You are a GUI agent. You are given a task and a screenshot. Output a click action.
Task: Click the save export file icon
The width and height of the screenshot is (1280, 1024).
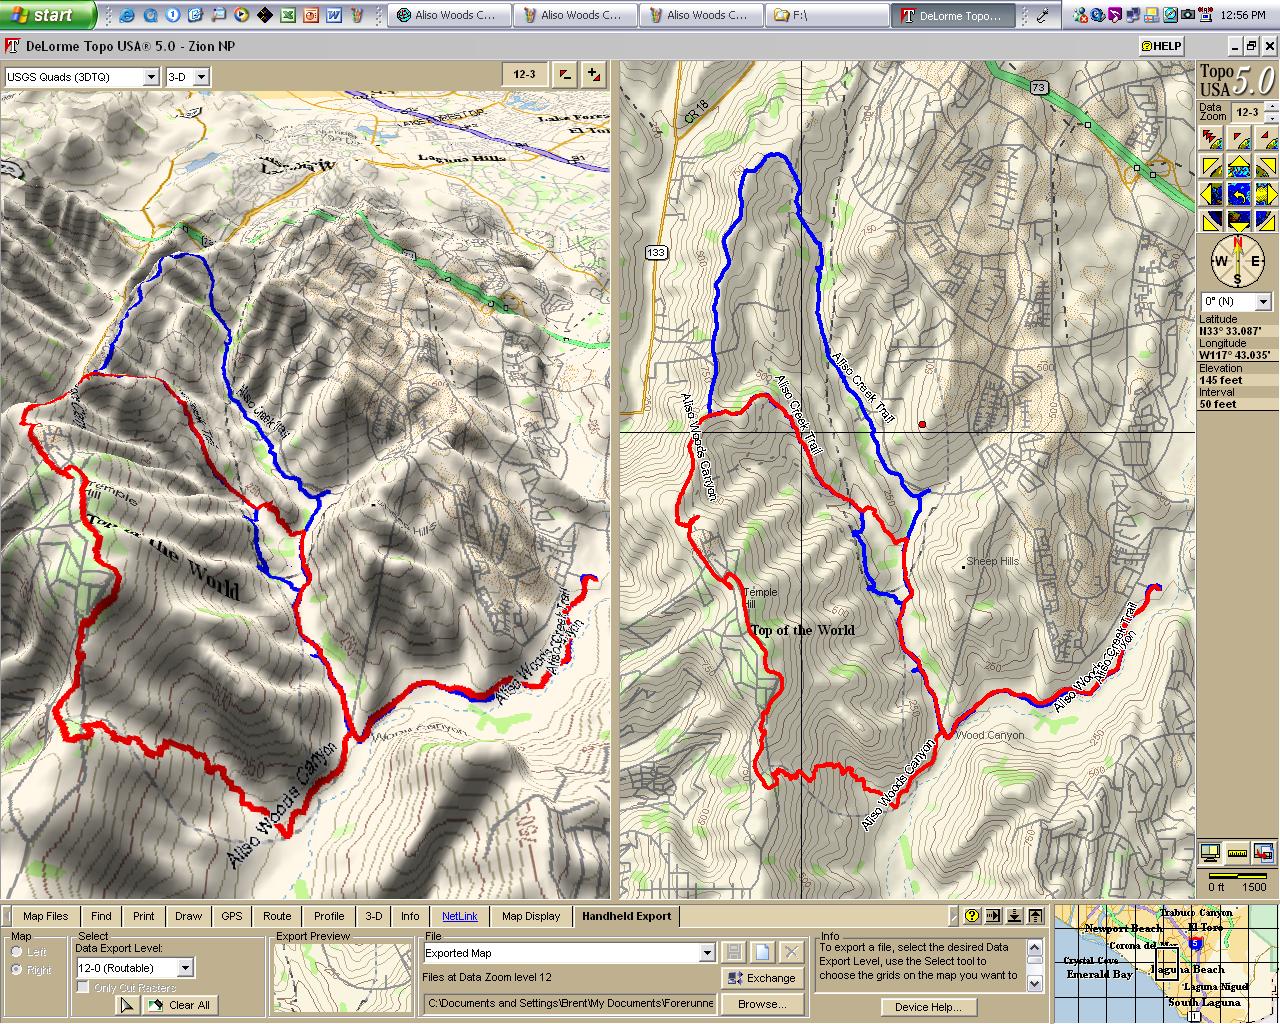(733, 953)
